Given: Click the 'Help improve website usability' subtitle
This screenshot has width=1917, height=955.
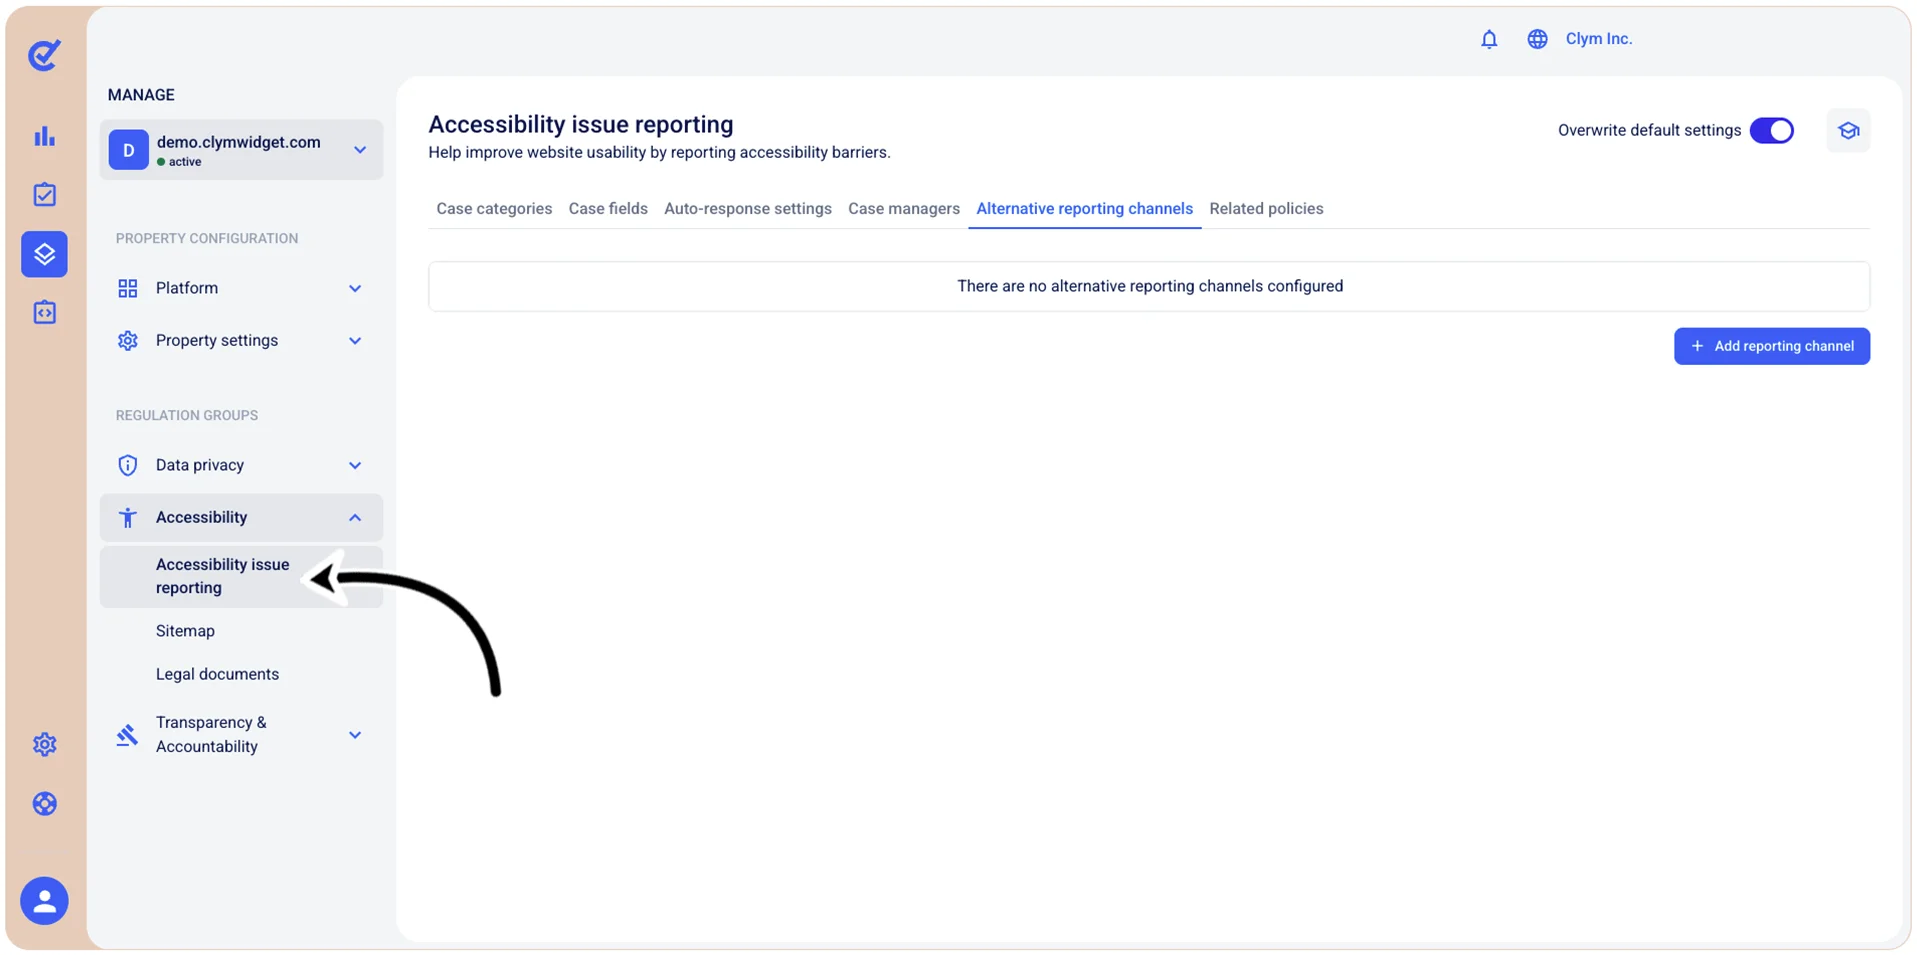Looking at the screenshot, I should [x=659, y=153].
